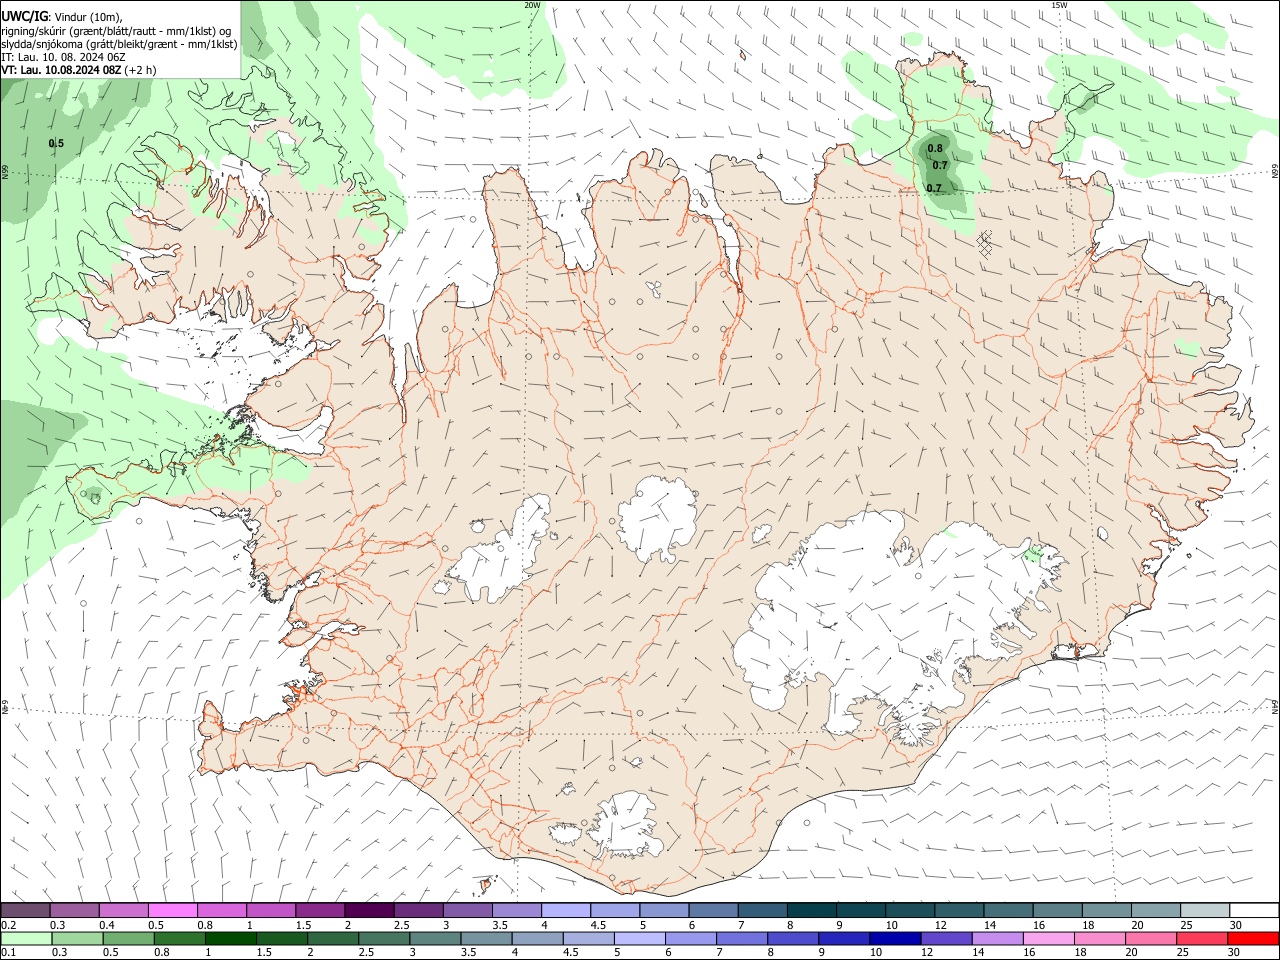Click the VT: Lau. 10.08.2024 08Z (+2 h) line
The image size is (1280, 960).
78,70
